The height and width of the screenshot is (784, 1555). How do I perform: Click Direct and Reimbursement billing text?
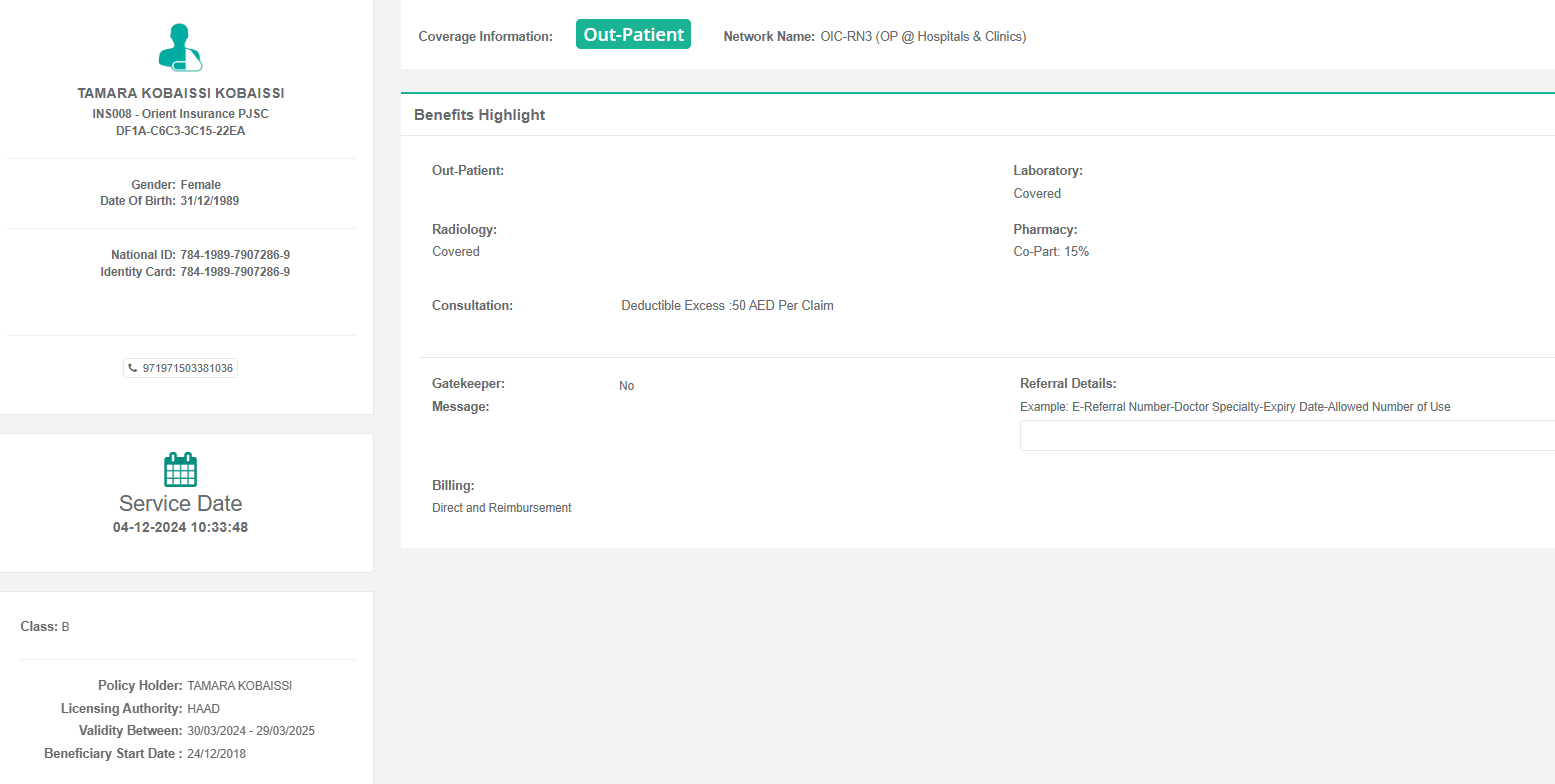[x=501, y=508]
